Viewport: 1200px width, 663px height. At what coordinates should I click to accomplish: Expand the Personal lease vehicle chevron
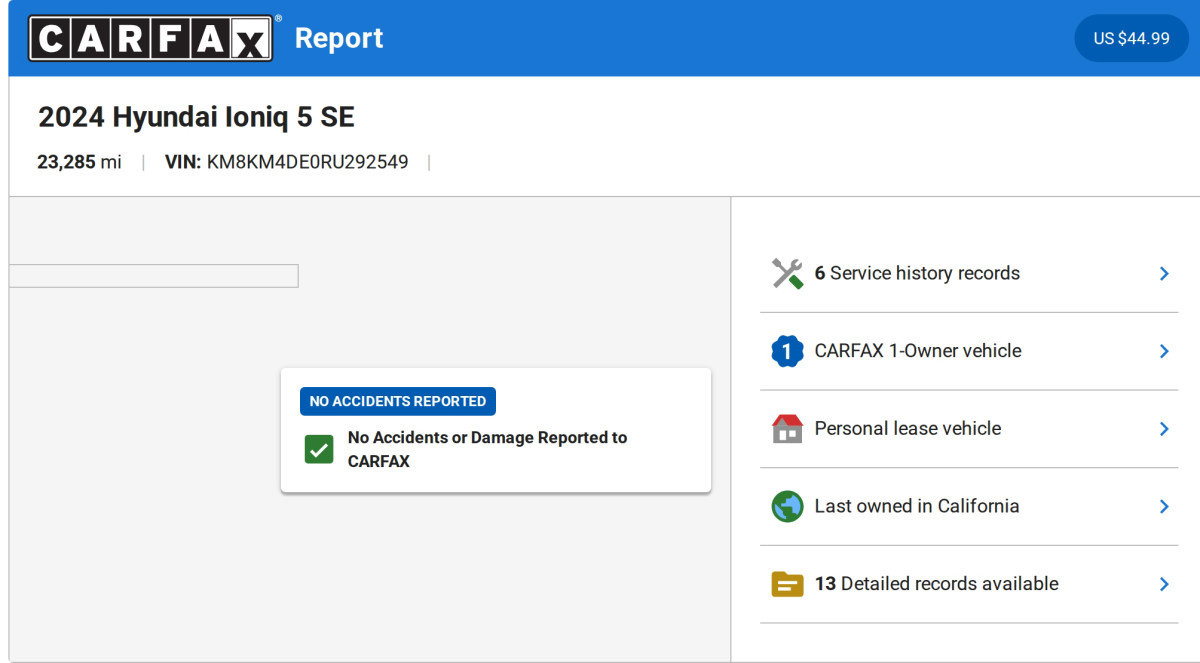1163,428
